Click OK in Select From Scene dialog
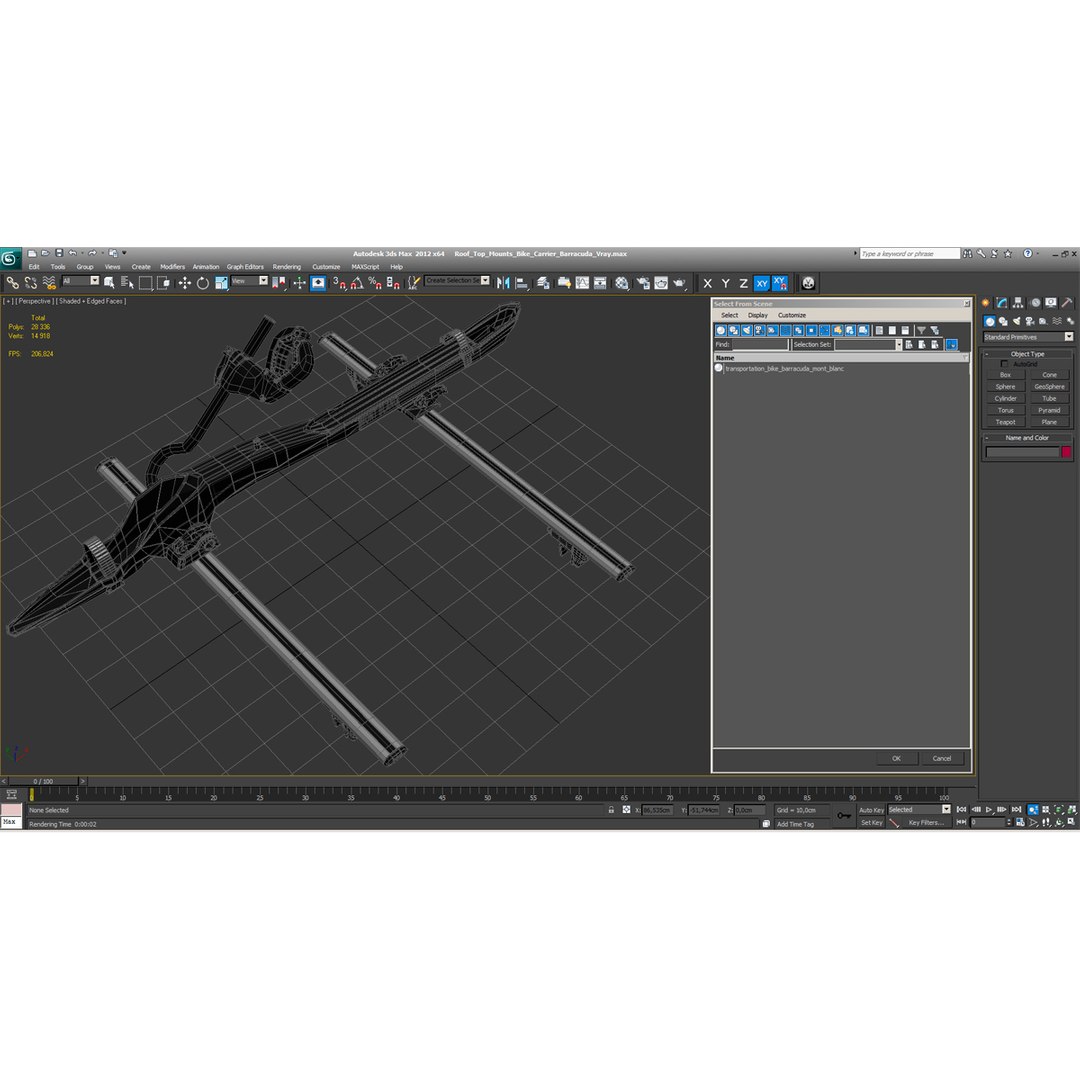 click(896, 758)
